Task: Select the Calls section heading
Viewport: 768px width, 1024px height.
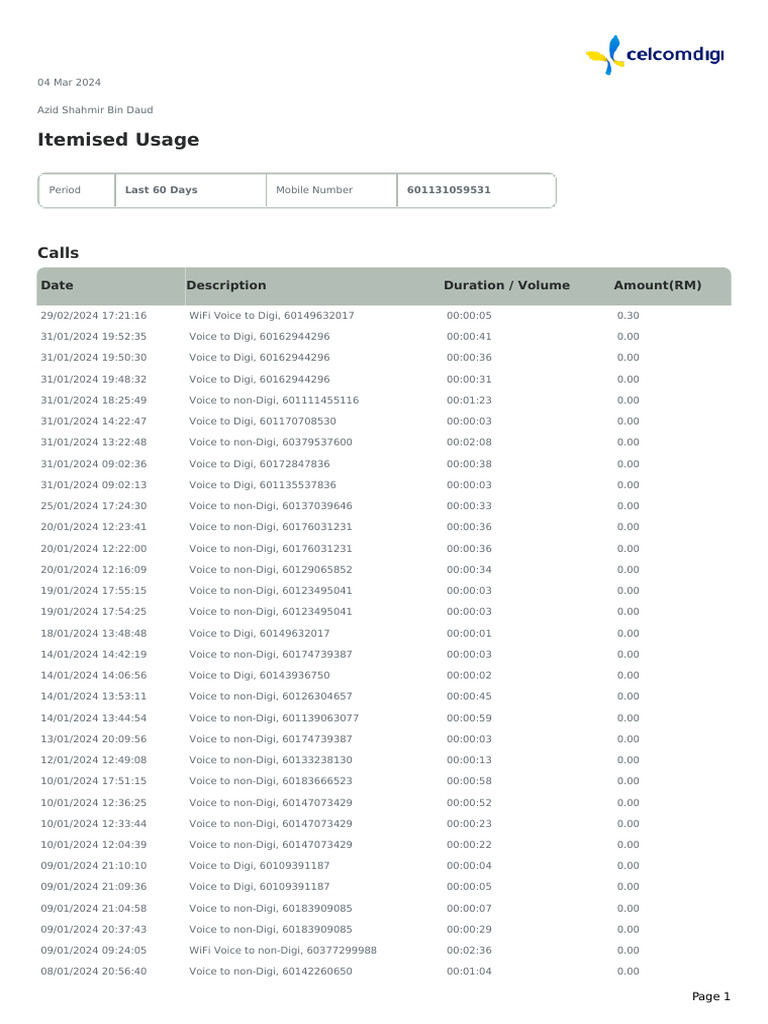Action: pyautogui.click(x=58, y=253)
